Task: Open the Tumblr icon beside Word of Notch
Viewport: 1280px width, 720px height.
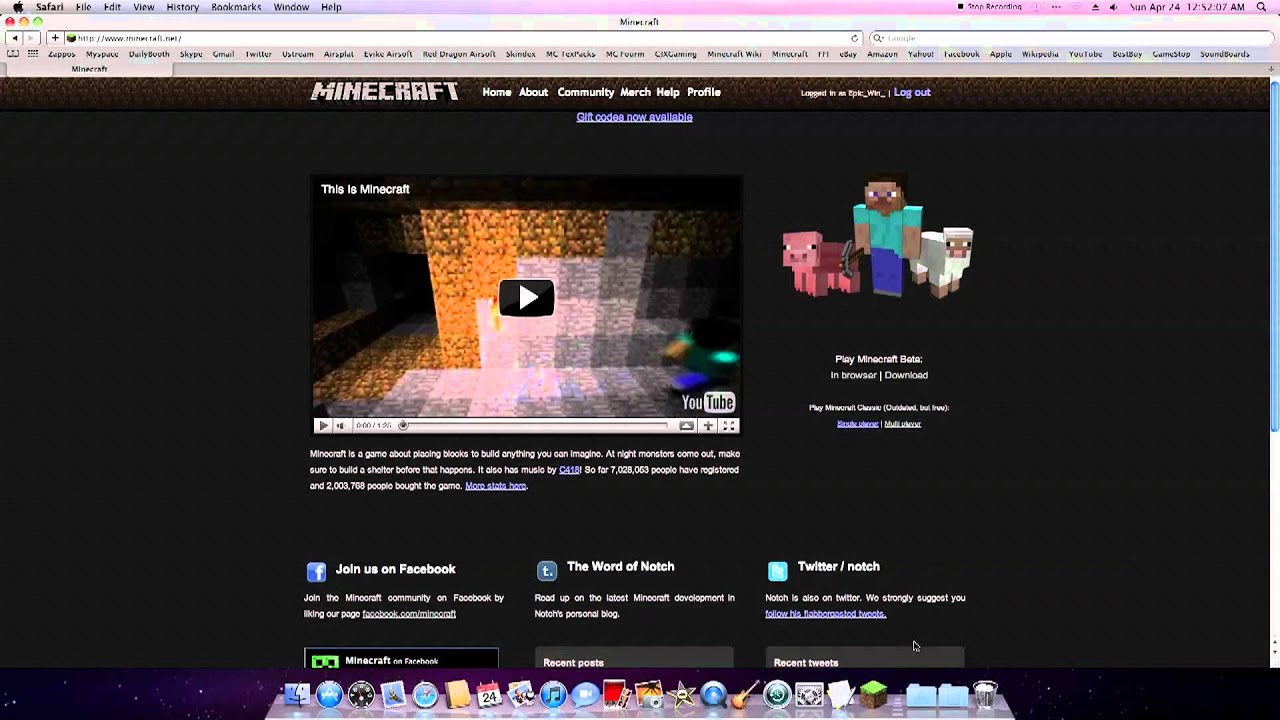Action: [x=546, y=570]
